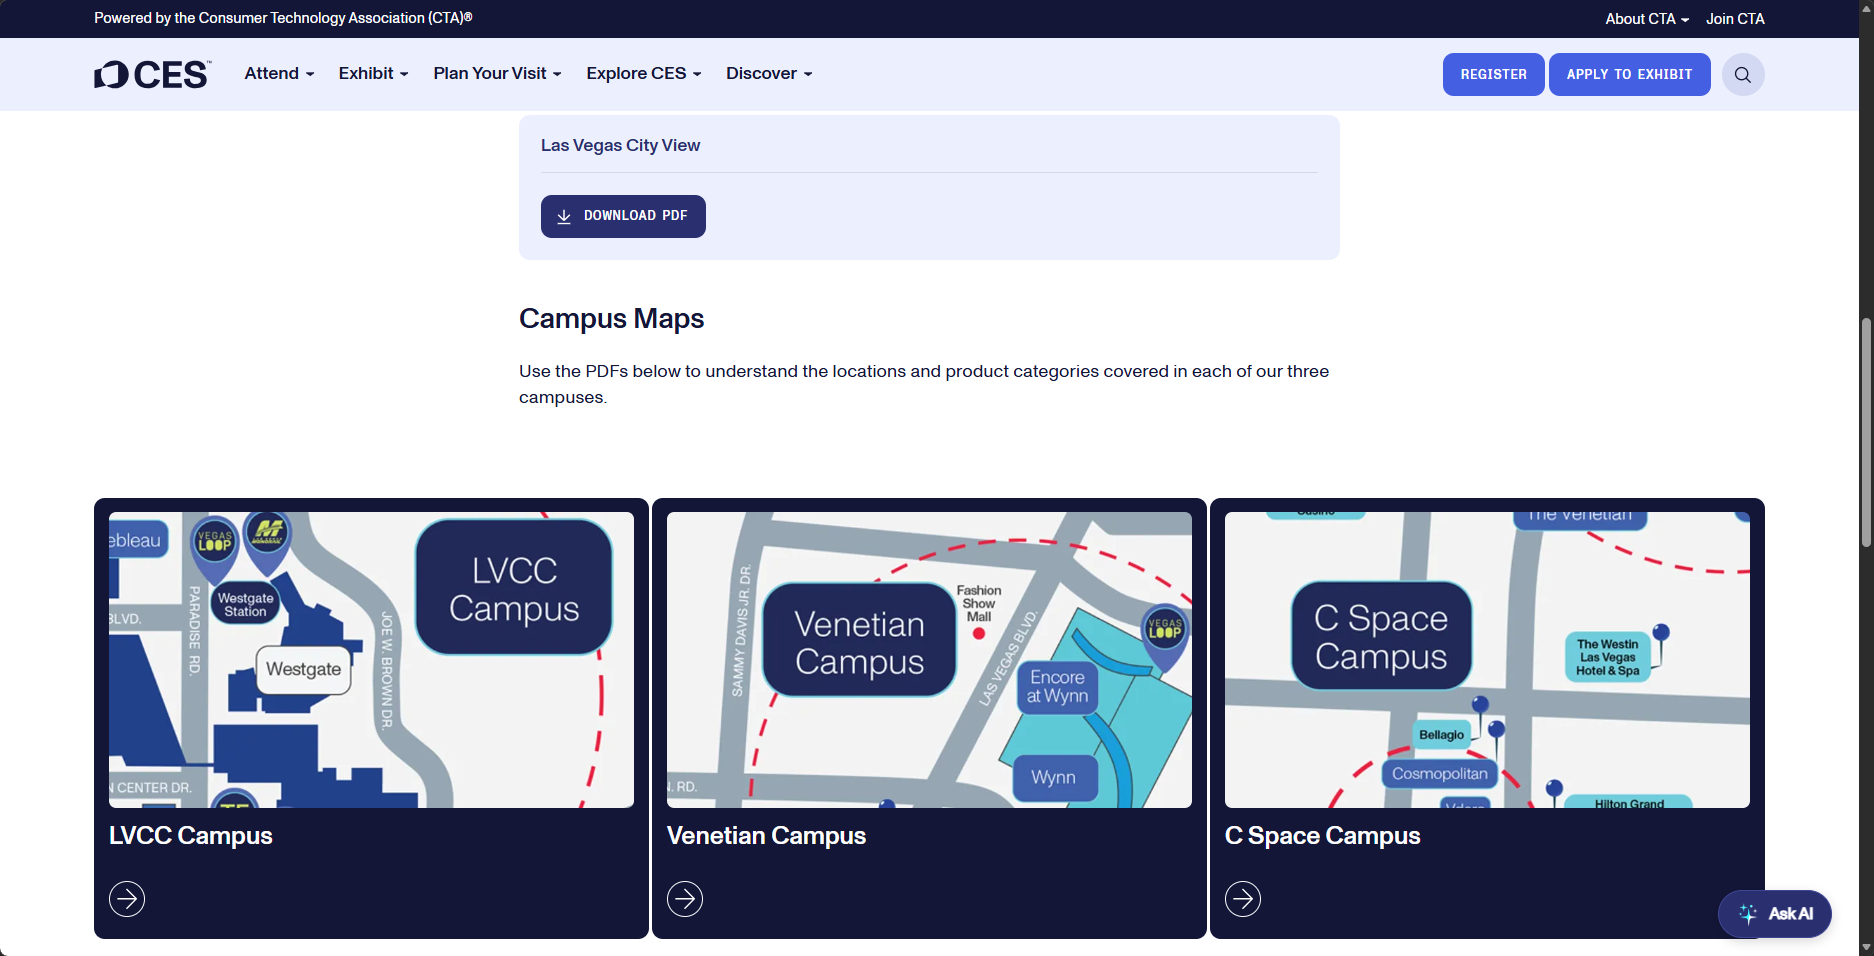Expand the Plan Your Visit dropdown
This screenshot has width=1874, height=956.
pyautogui.click(x=497, y=74)
